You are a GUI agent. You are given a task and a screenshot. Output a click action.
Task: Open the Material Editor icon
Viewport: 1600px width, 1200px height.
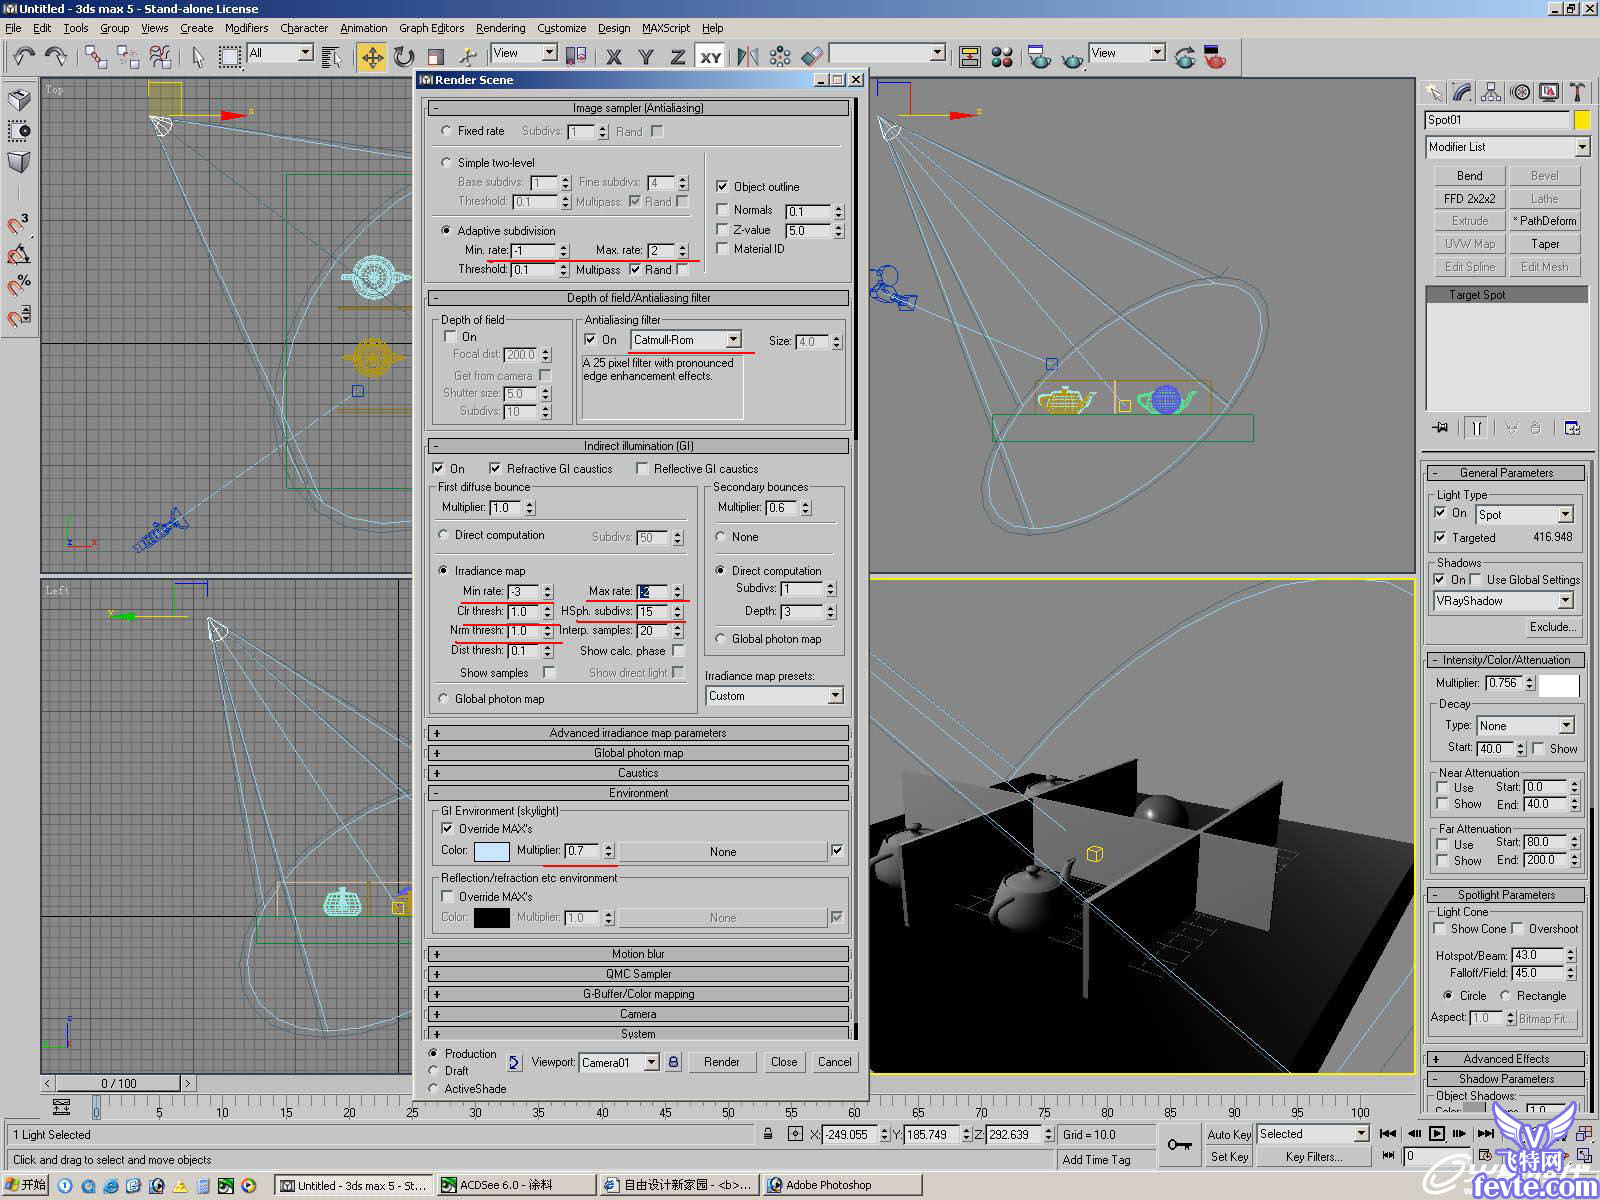click(x=1002, y=57)
